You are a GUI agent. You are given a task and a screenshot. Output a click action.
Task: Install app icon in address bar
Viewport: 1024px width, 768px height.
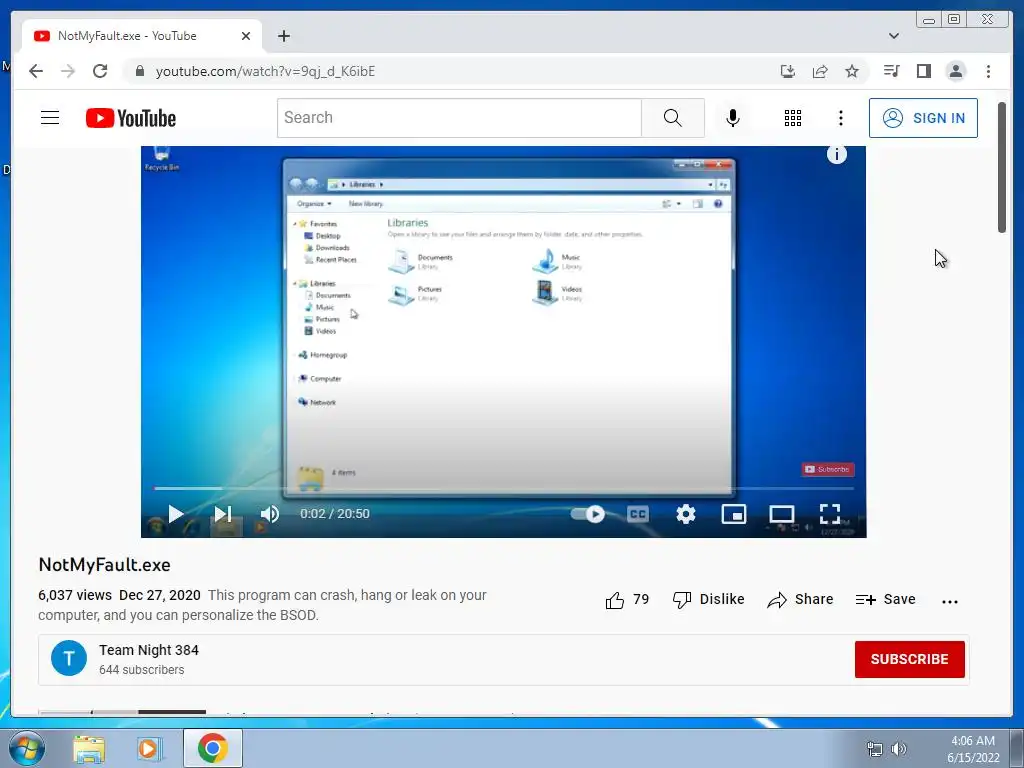pos(788,71)
